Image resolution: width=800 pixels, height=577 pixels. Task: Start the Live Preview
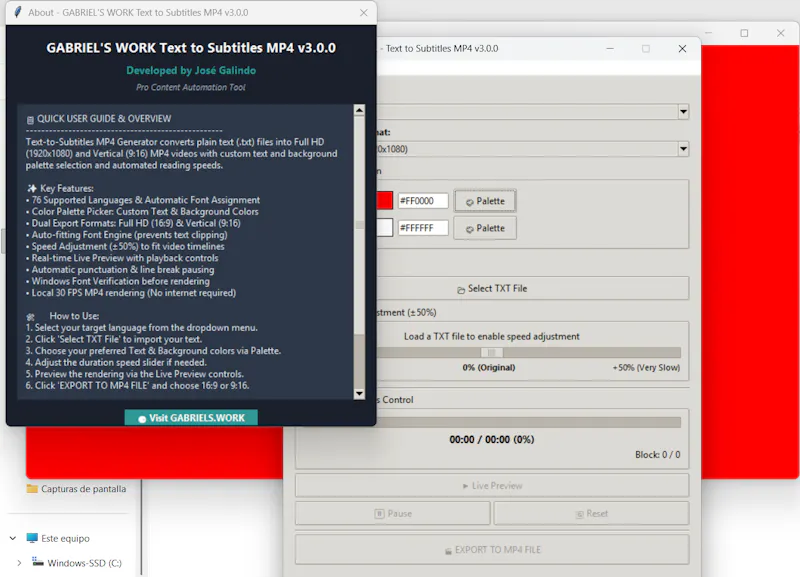492,486
